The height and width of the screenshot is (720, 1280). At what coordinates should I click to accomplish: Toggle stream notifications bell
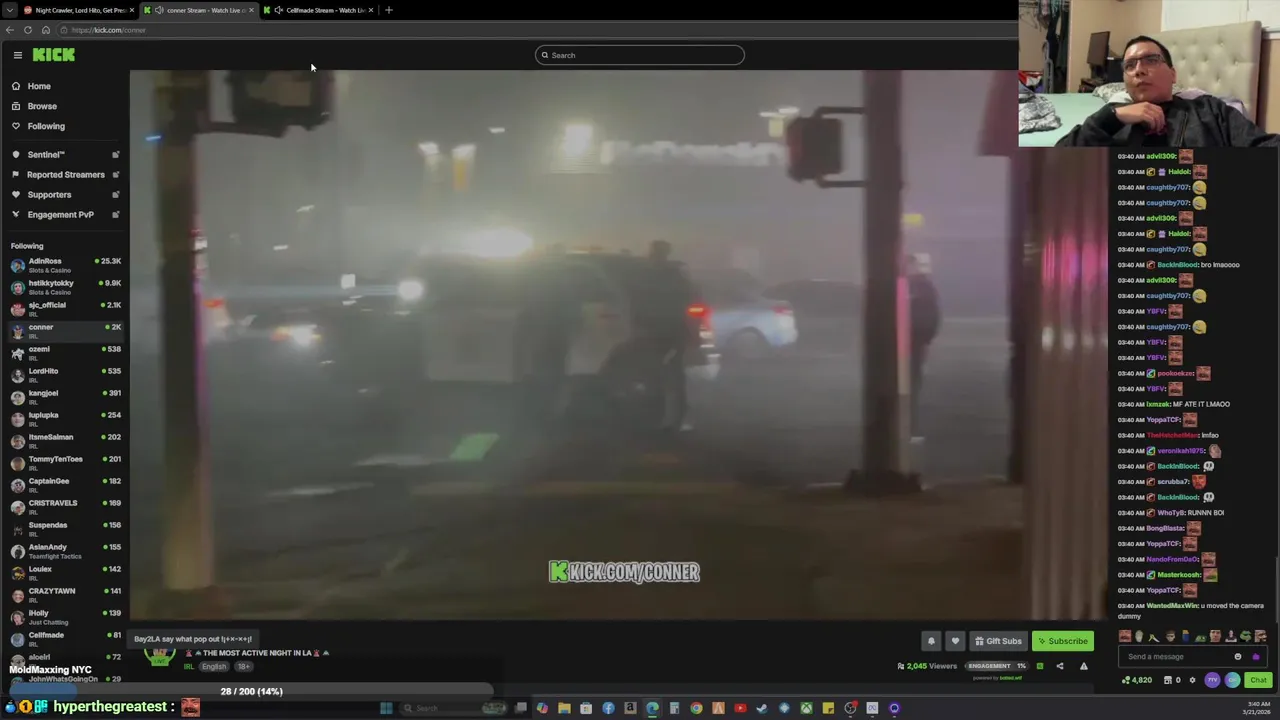(x=931, y=641)
